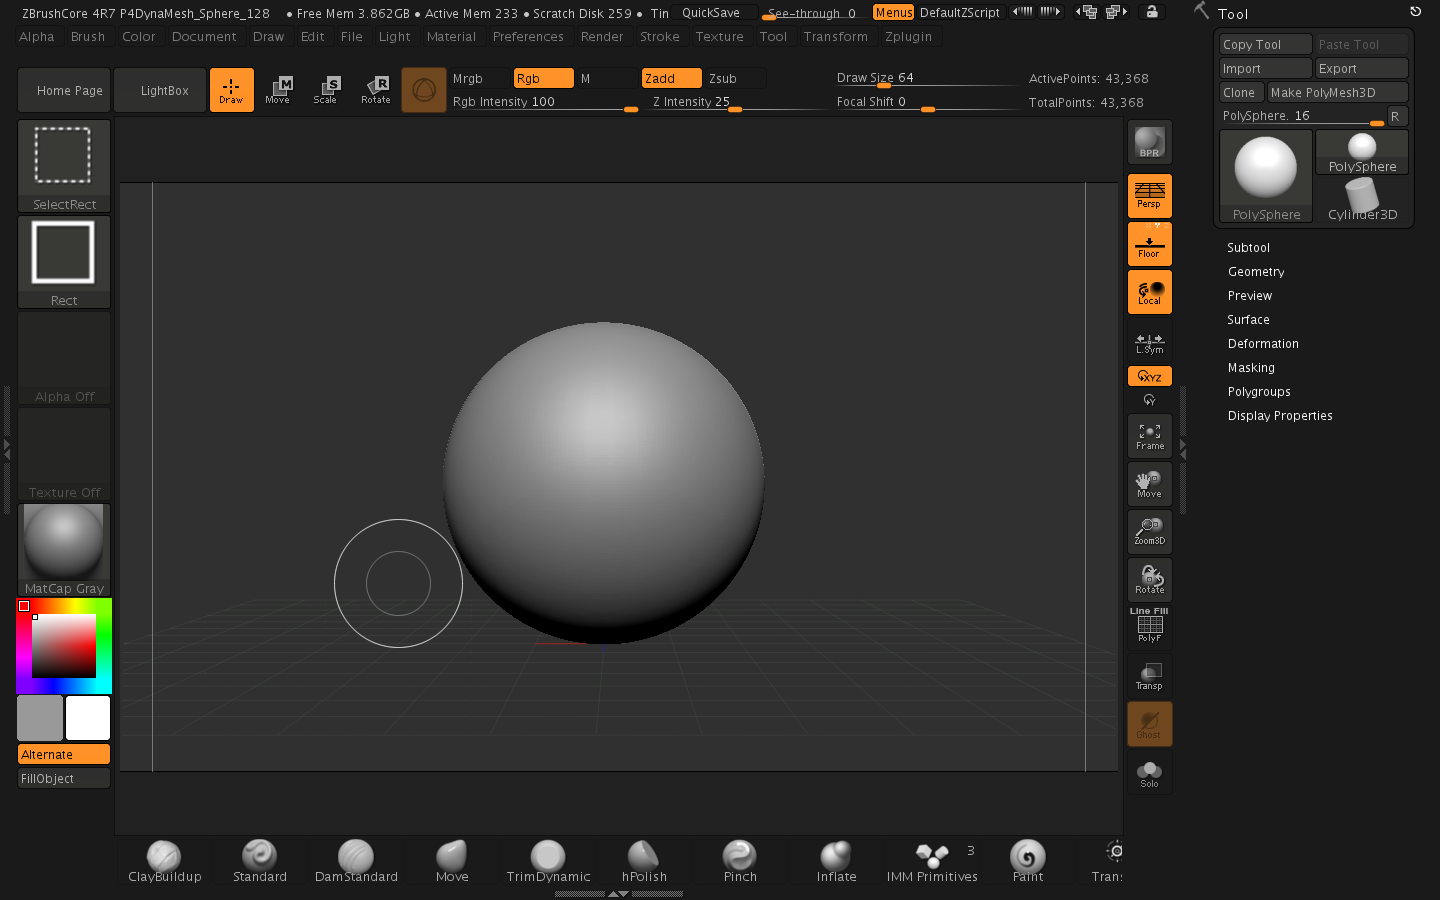Toggle Zadd sculpting mode off
This screenshot has height=900, width=1440.
tap(671, 78)
